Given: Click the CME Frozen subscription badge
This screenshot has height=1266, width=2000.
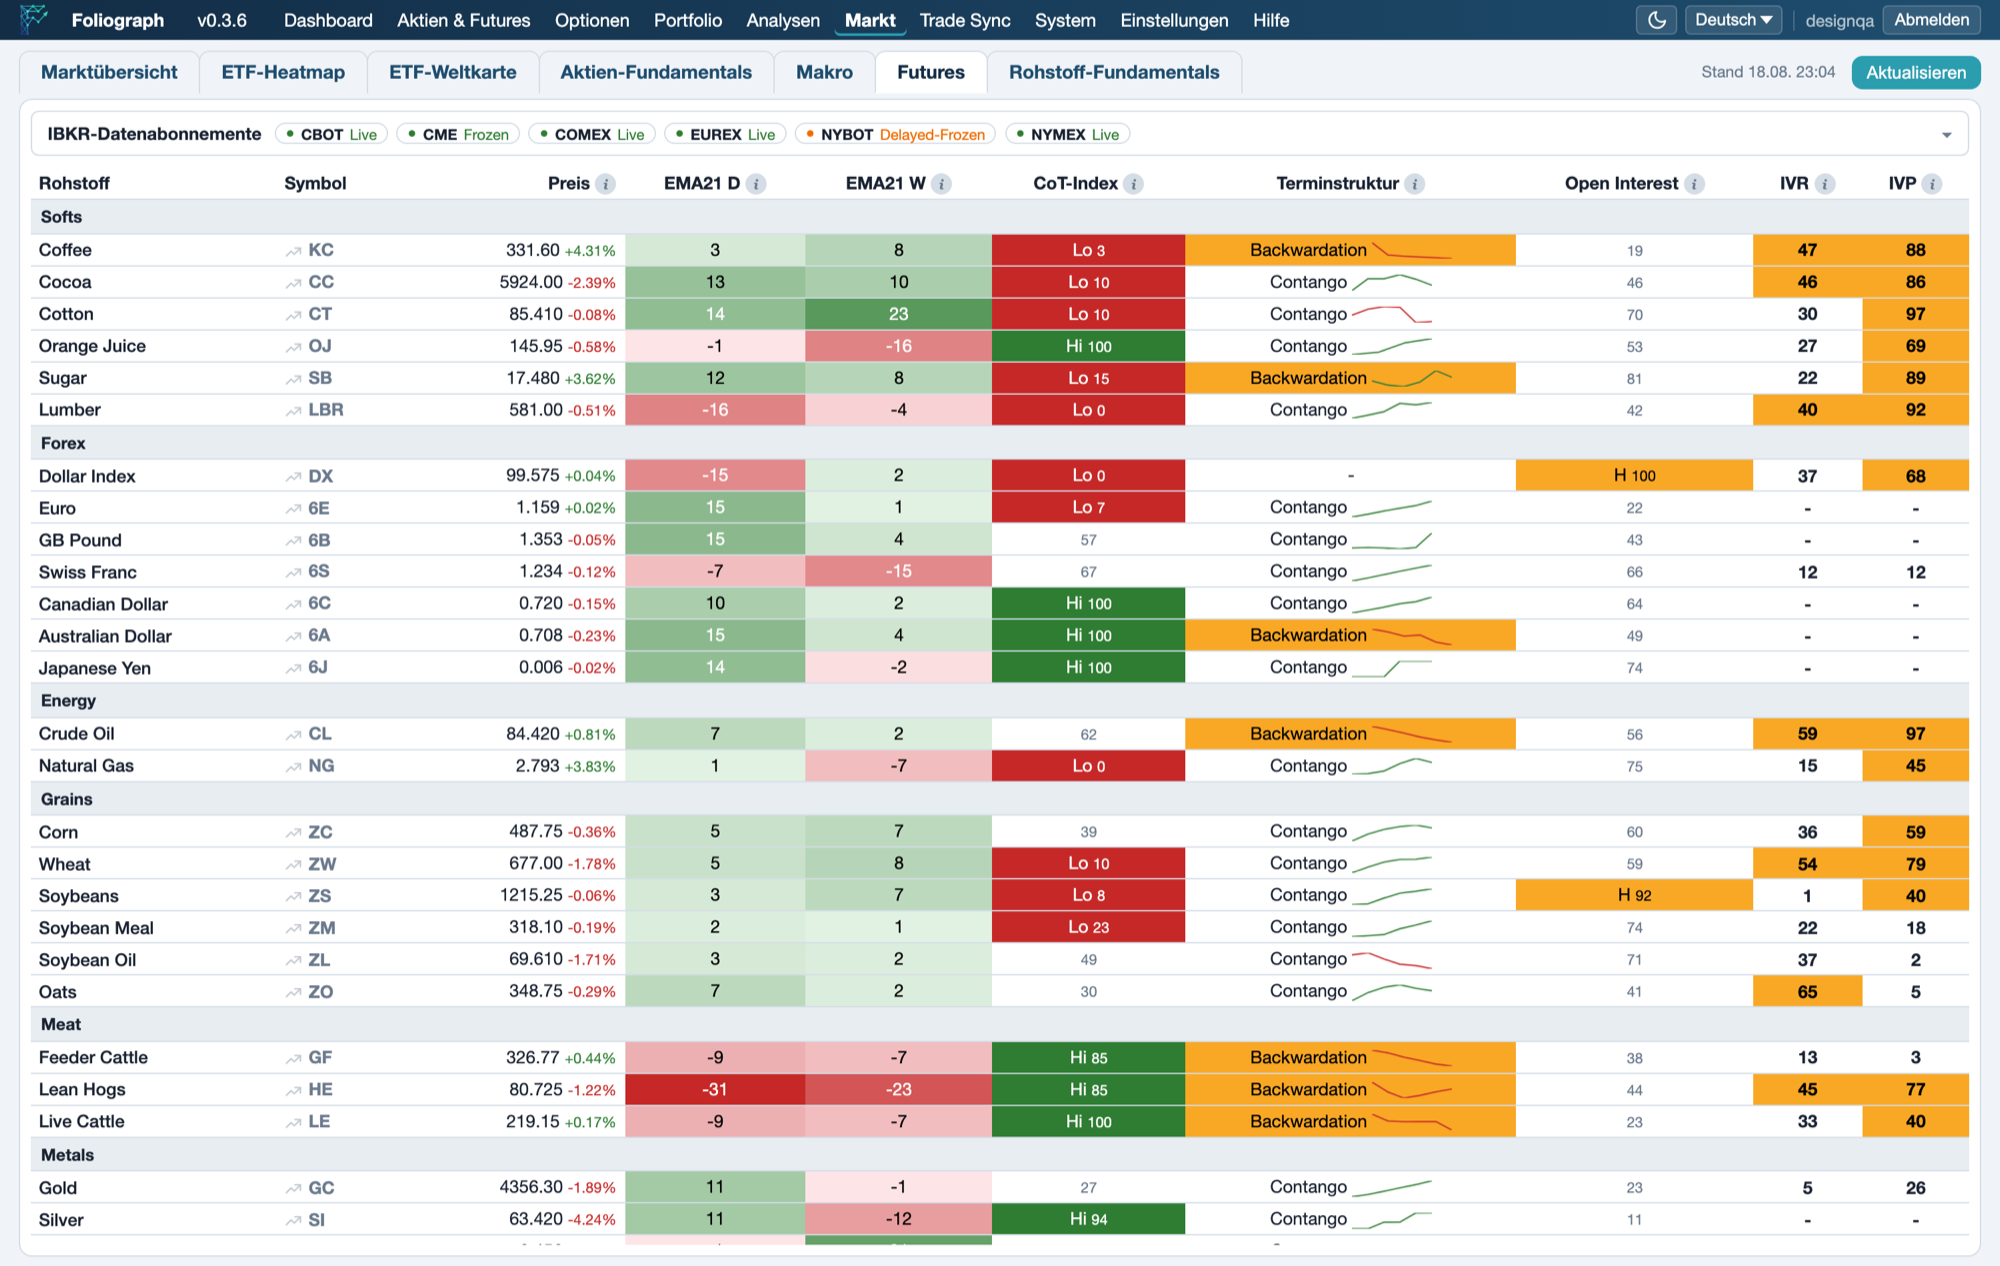Looking at the screenshot, I should (x=458, y=135).
